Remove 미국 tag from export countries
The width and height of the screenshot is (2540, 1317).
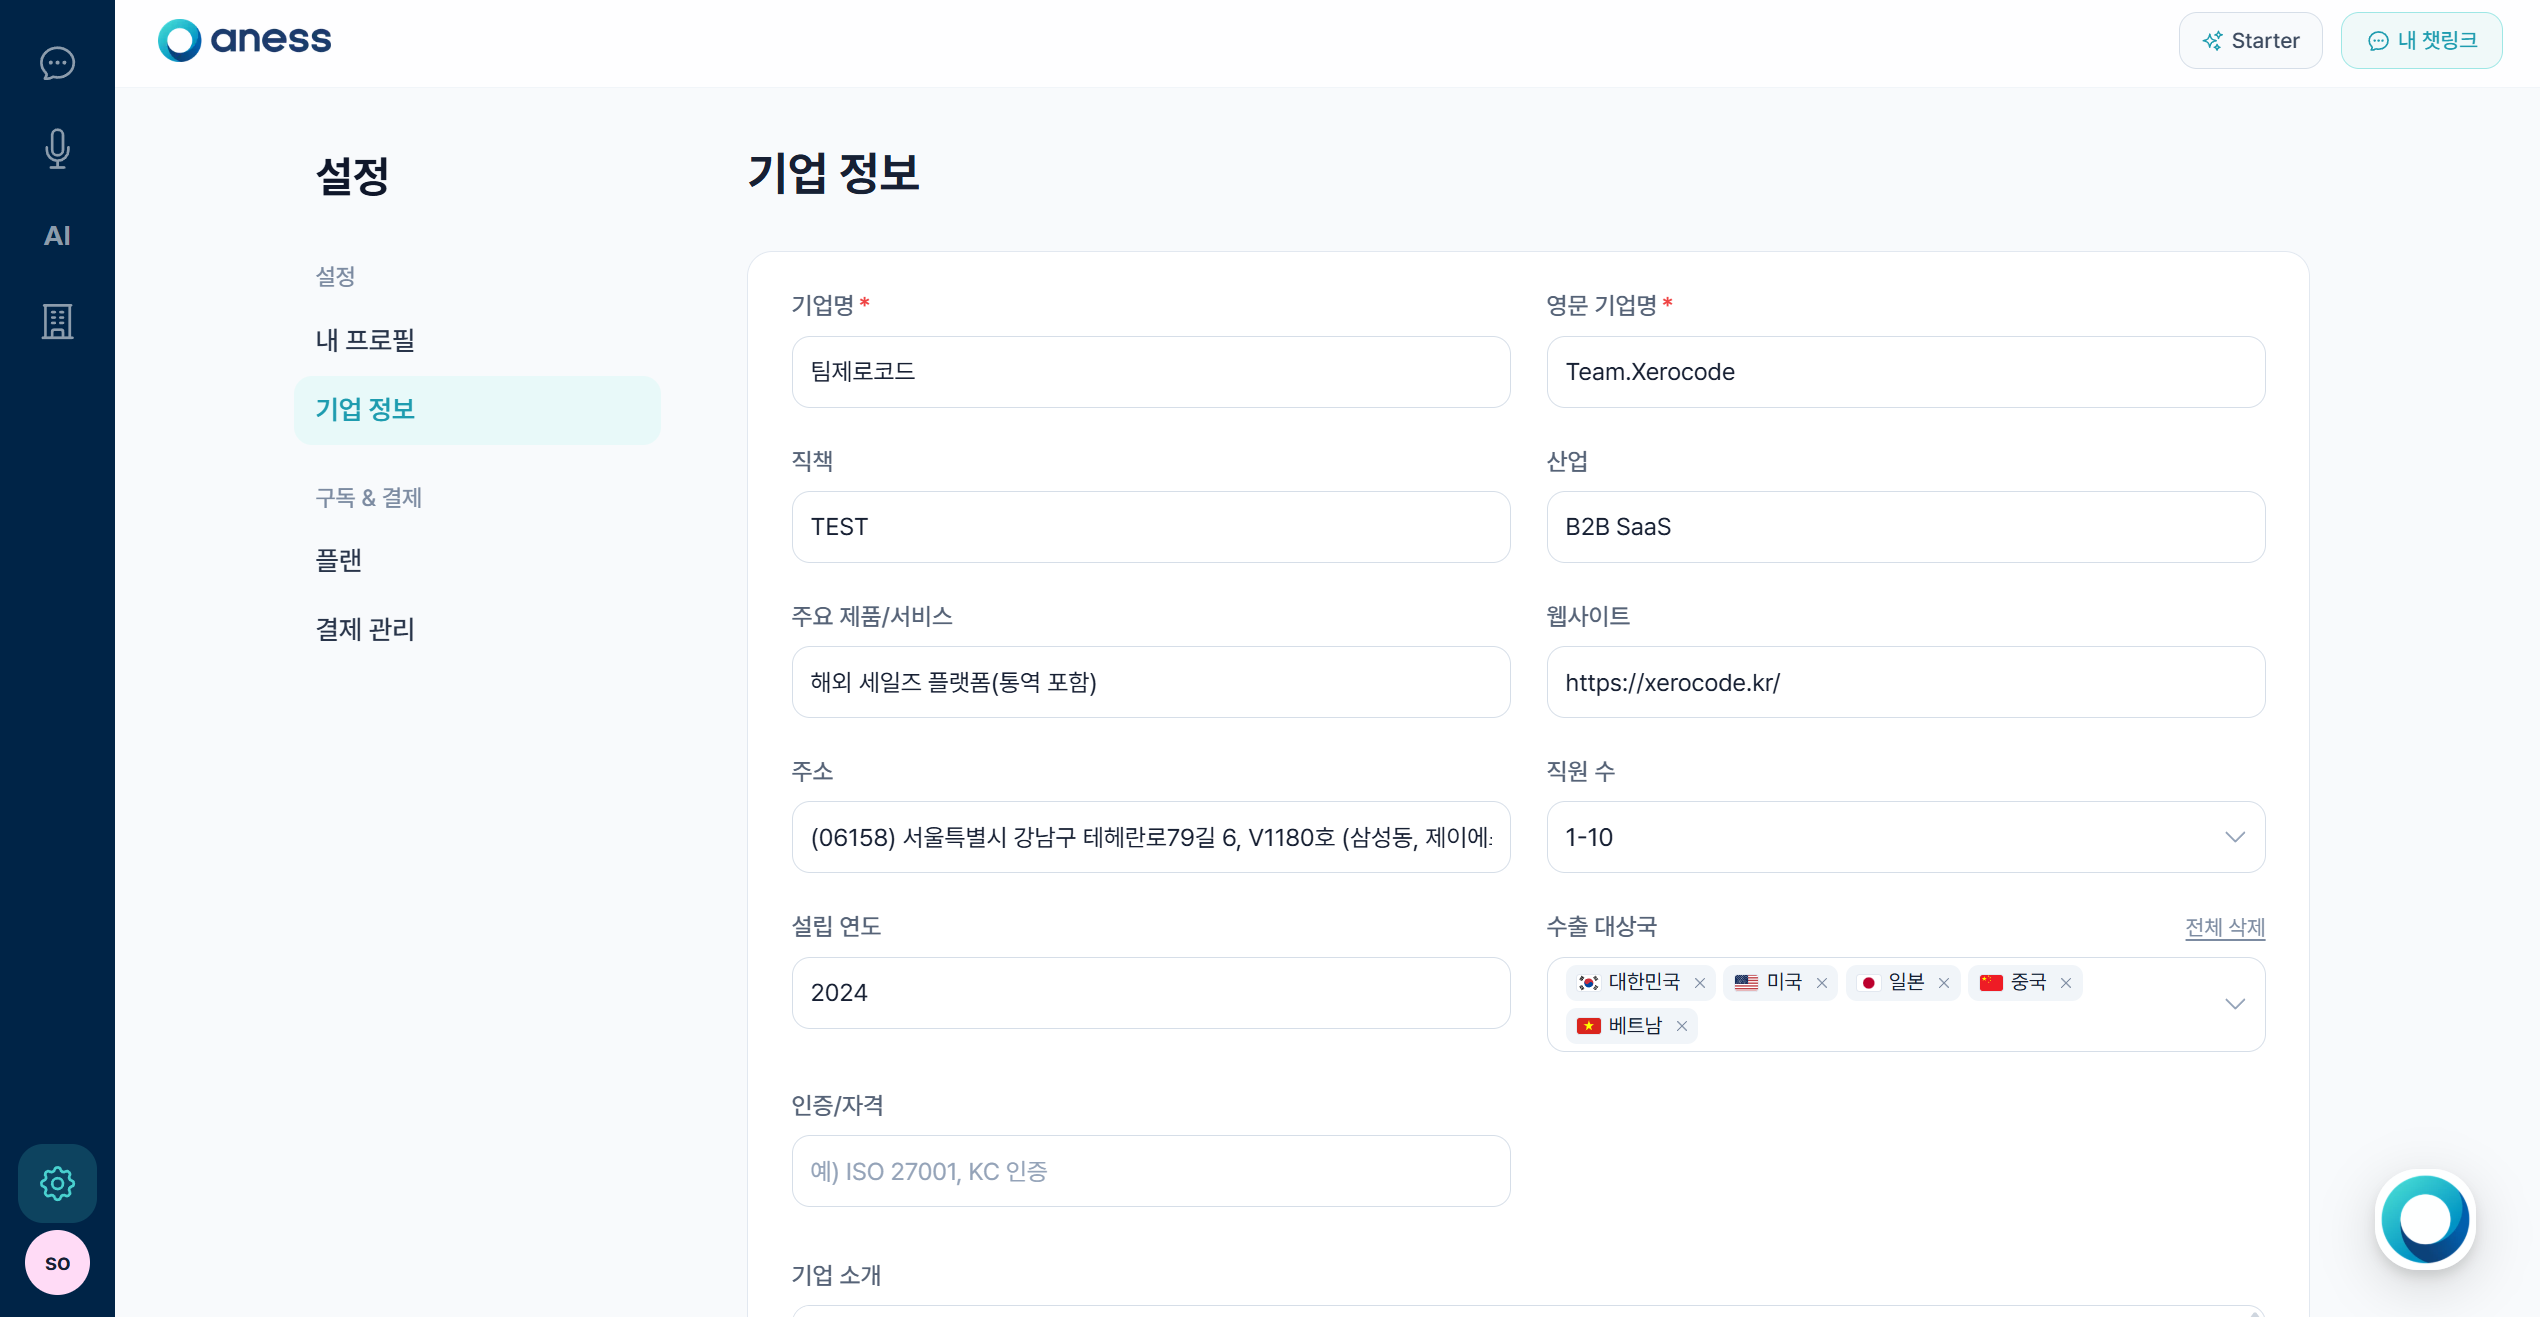coord(1822,983)
